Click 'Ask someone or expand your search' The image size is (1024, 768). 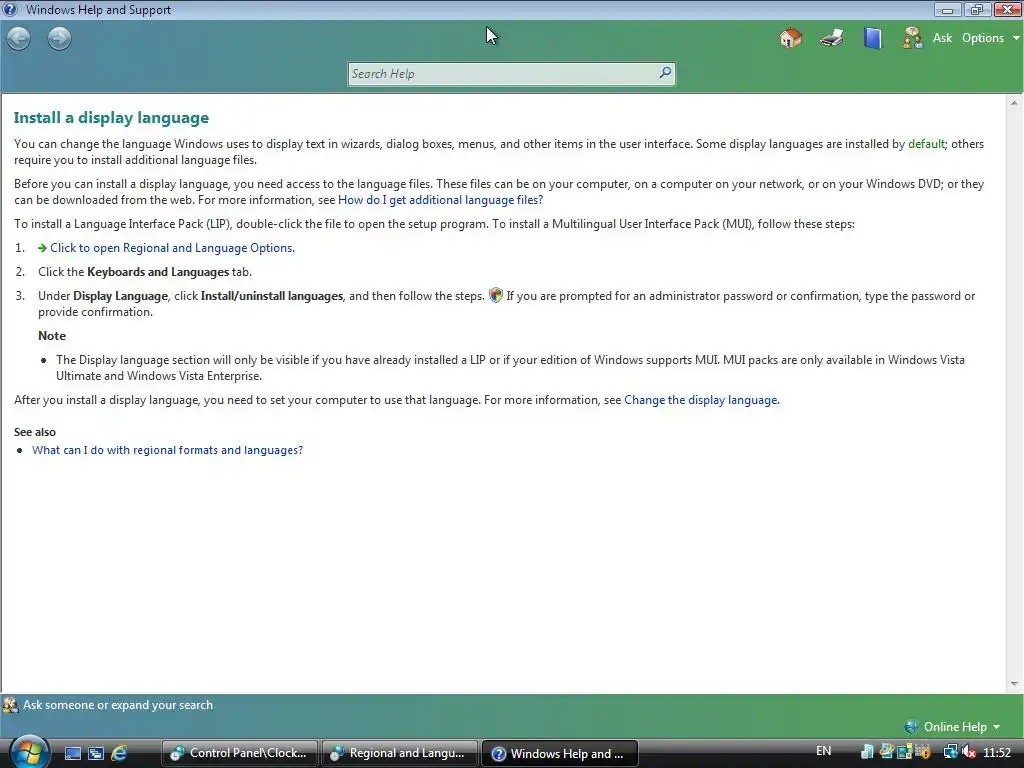point(118,705)
